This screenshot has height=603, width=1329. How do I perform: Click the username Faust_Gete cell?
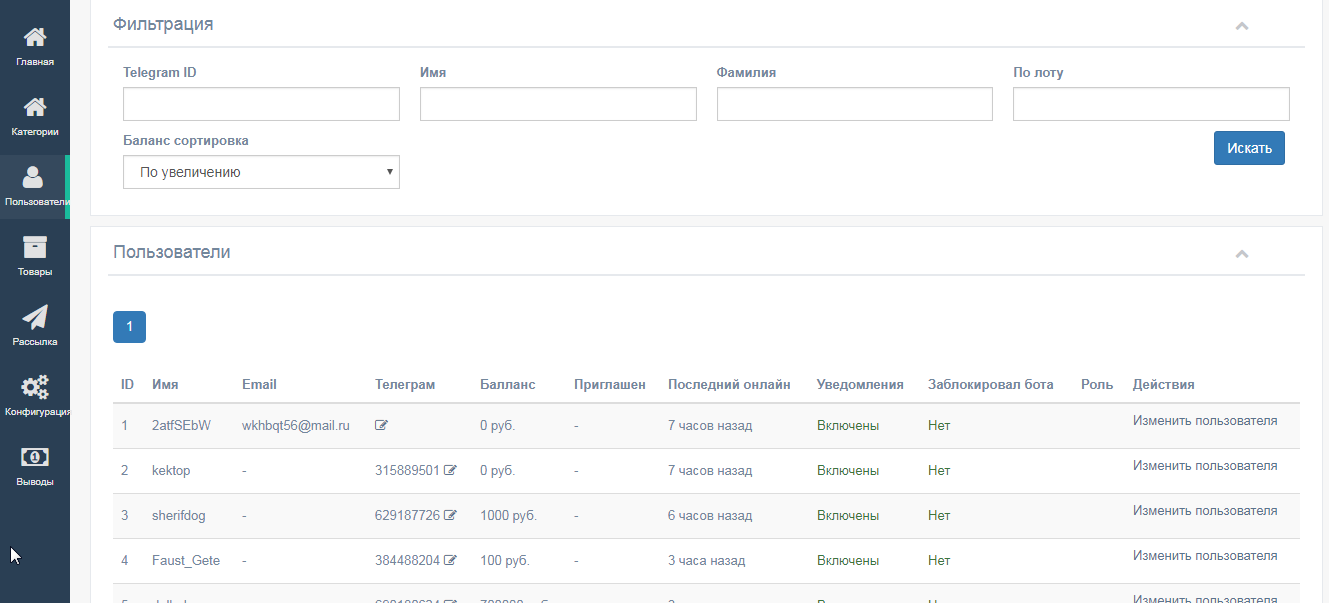[x=186, y=560]
